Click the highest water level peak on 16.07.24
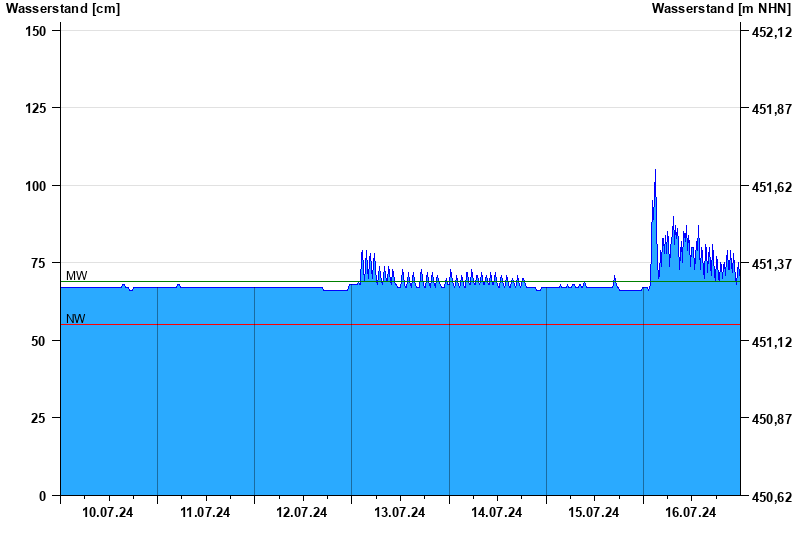The image size is (800, 550). tap(655, 171)
